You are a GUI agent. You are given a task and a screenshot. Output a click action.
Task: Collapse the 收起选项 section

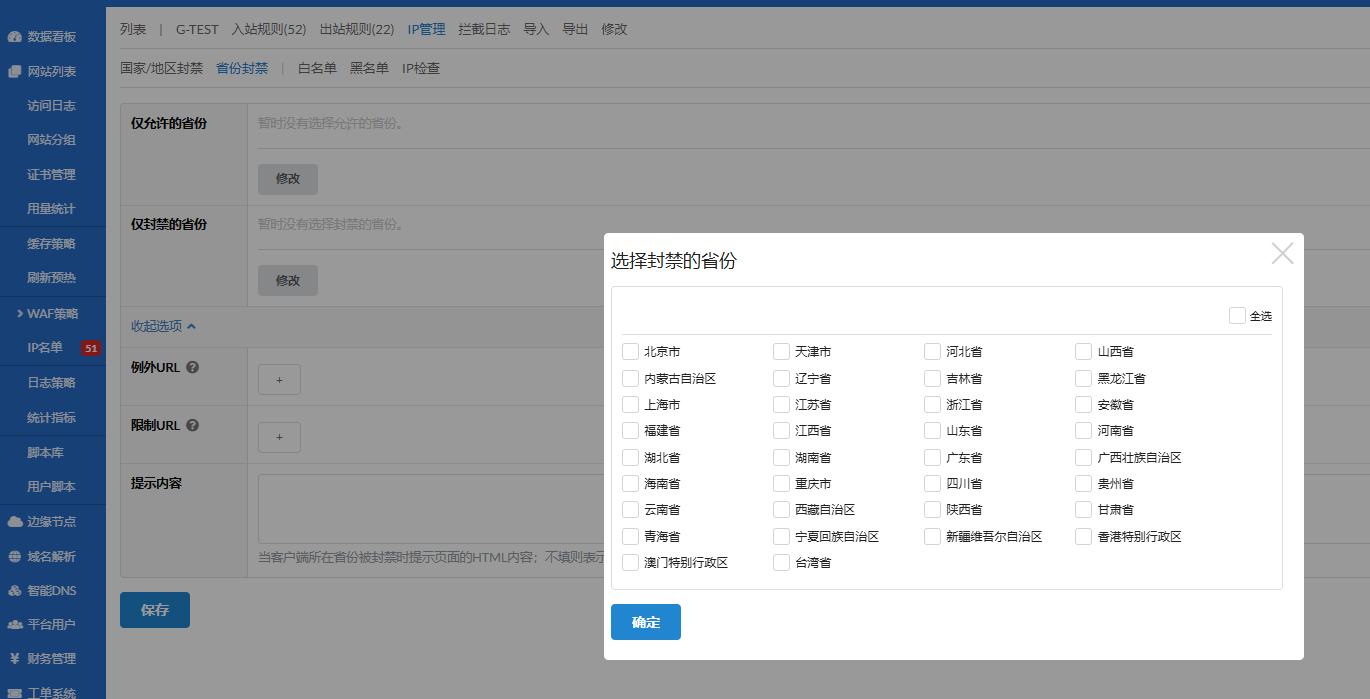[163, 326]
